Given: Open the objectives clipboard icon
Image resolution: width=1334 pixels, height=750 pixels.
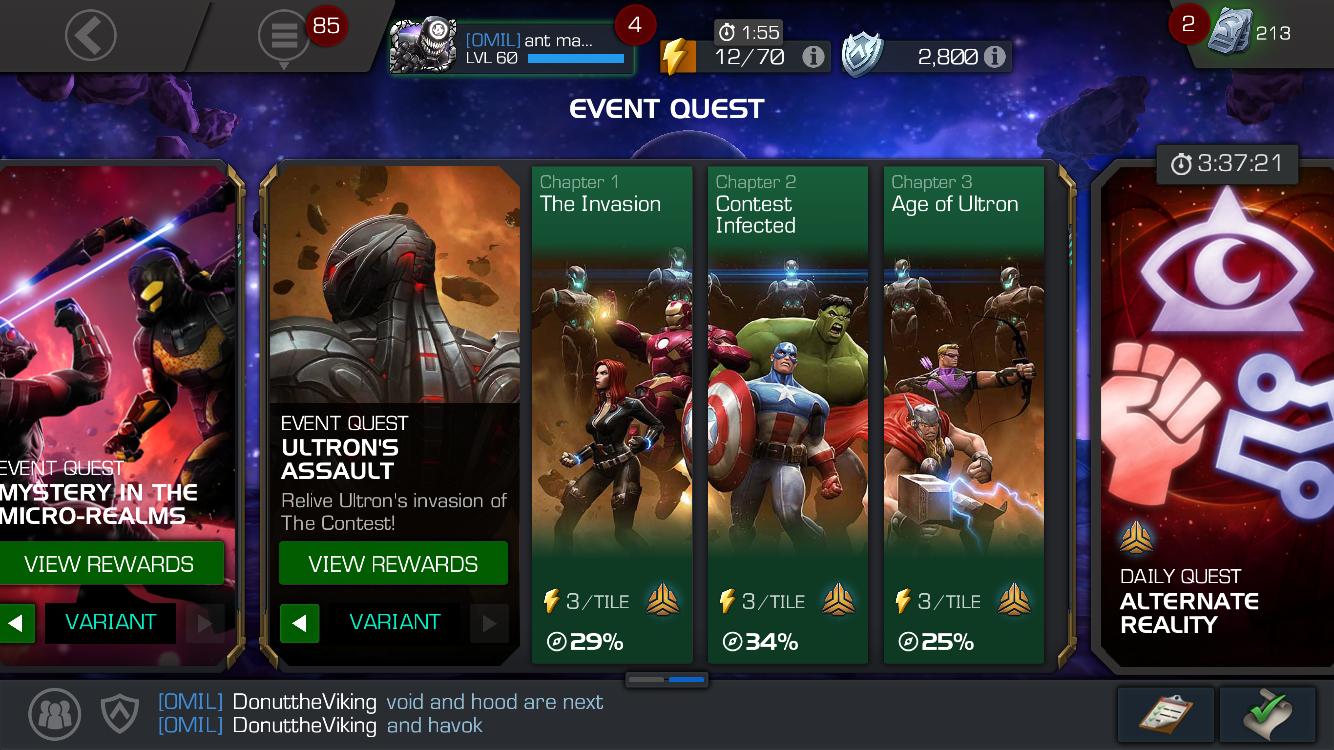Looking at the screenshot, I should coord(1166,714).
